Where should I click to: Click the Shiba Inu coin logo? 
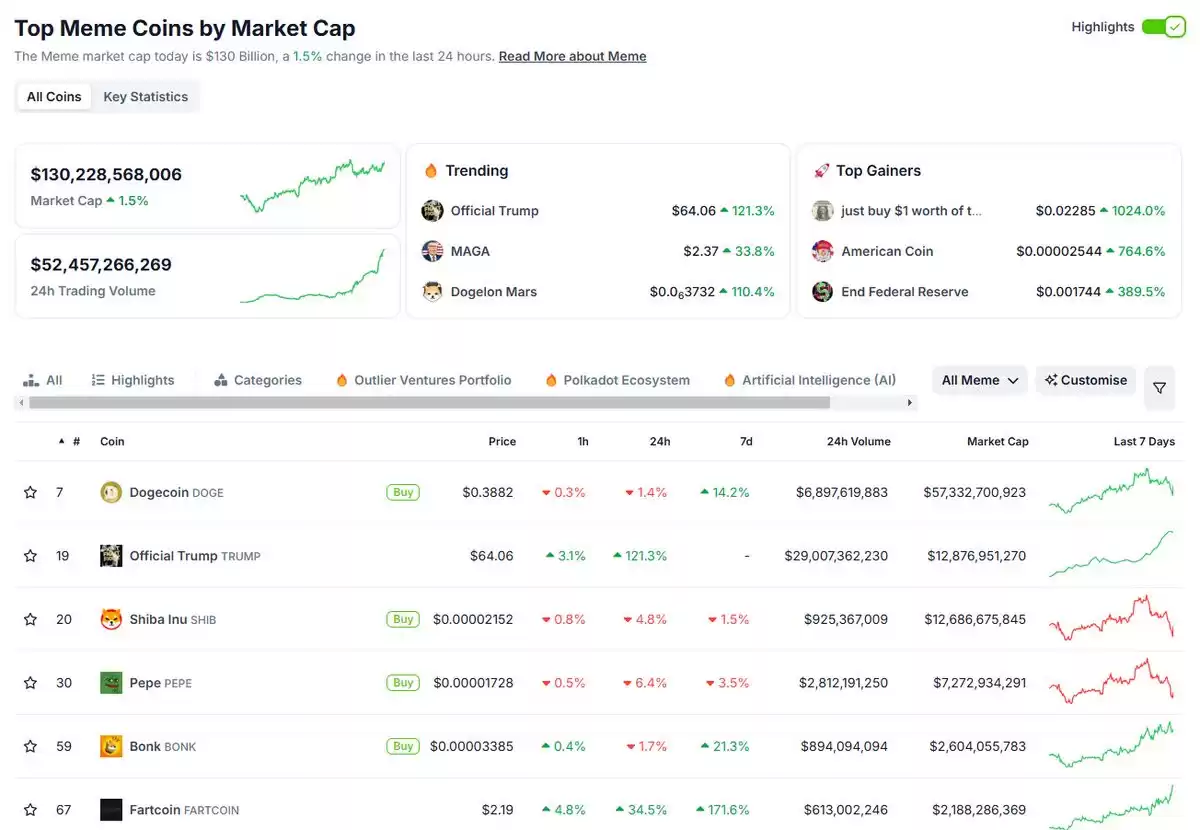(x=111, y=619)
